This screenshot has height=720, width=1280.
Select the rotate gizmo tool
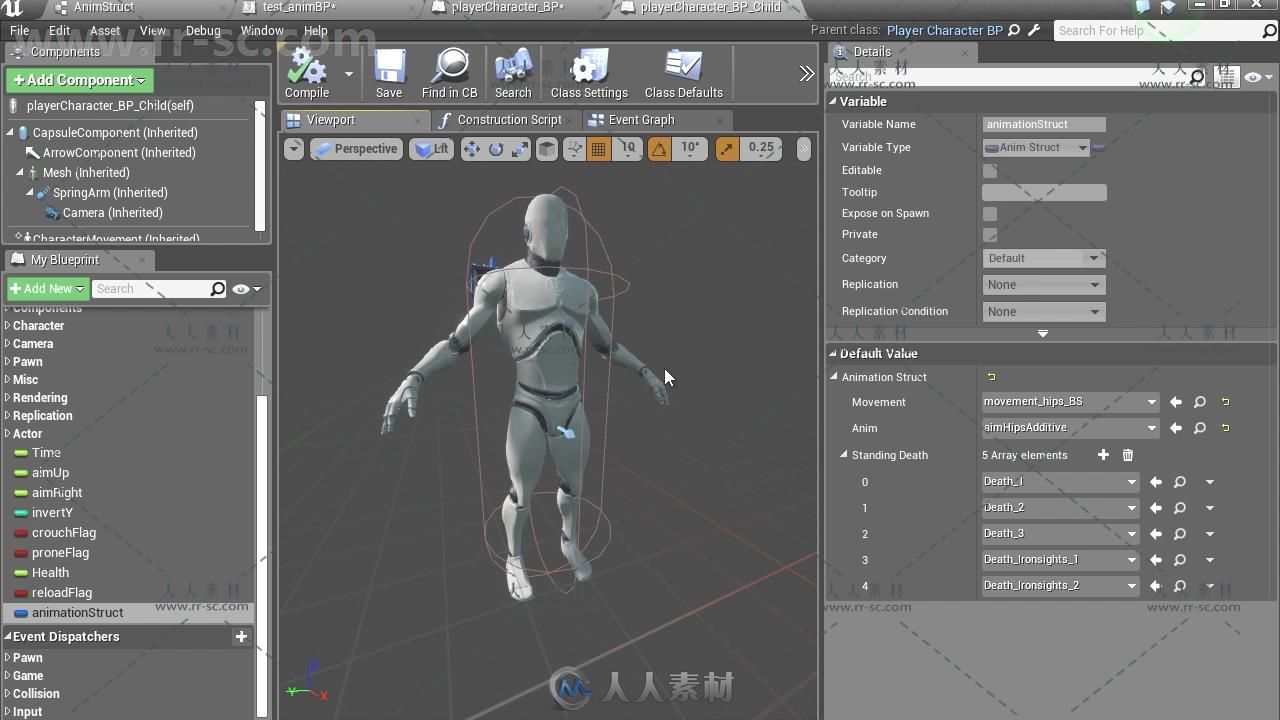496,149
